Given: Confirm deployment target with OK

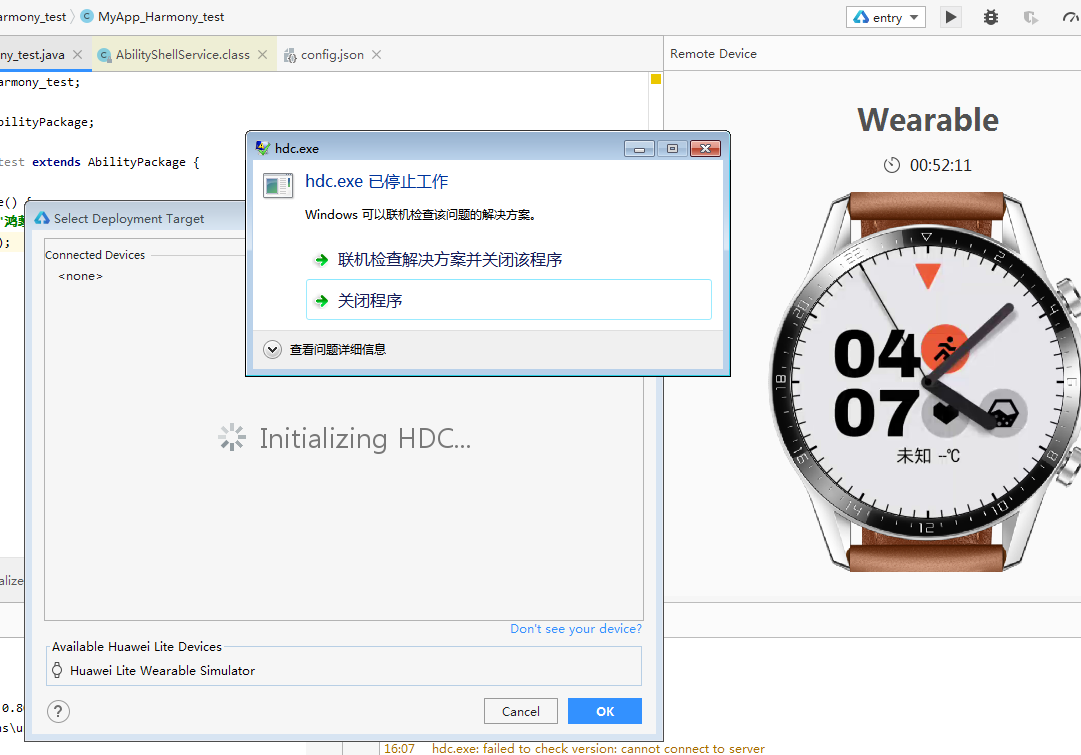Looking at the screenshot, I should coord(605,711).
